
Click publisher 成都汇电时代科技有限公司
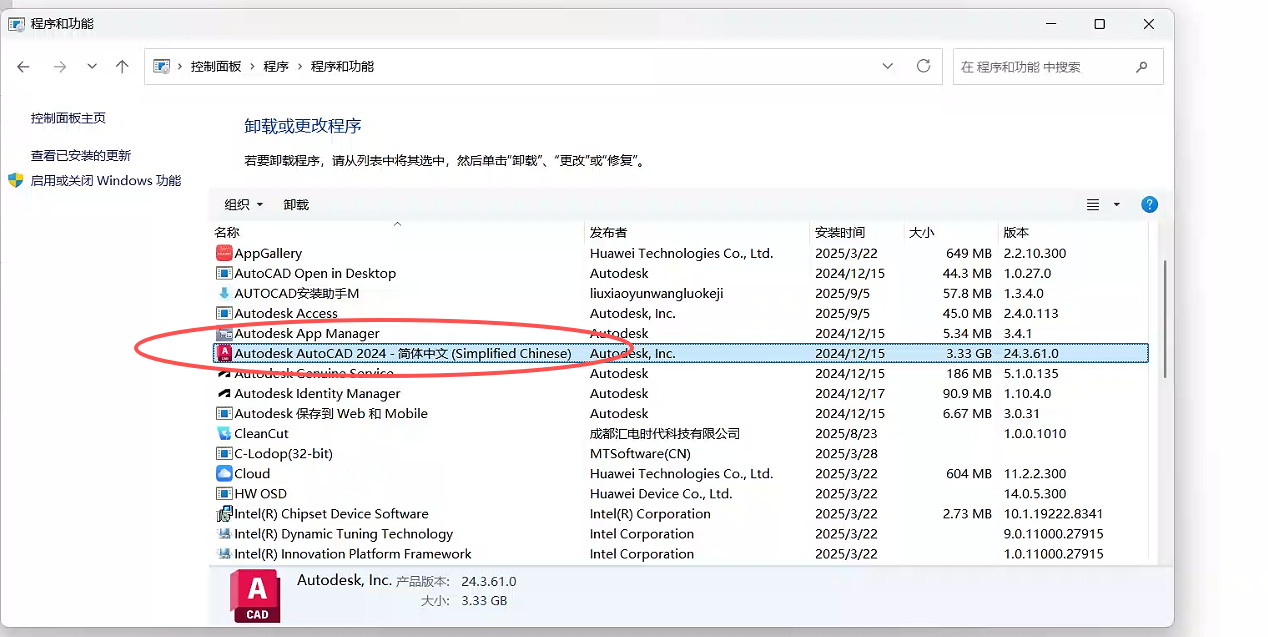tap(665, 433)
